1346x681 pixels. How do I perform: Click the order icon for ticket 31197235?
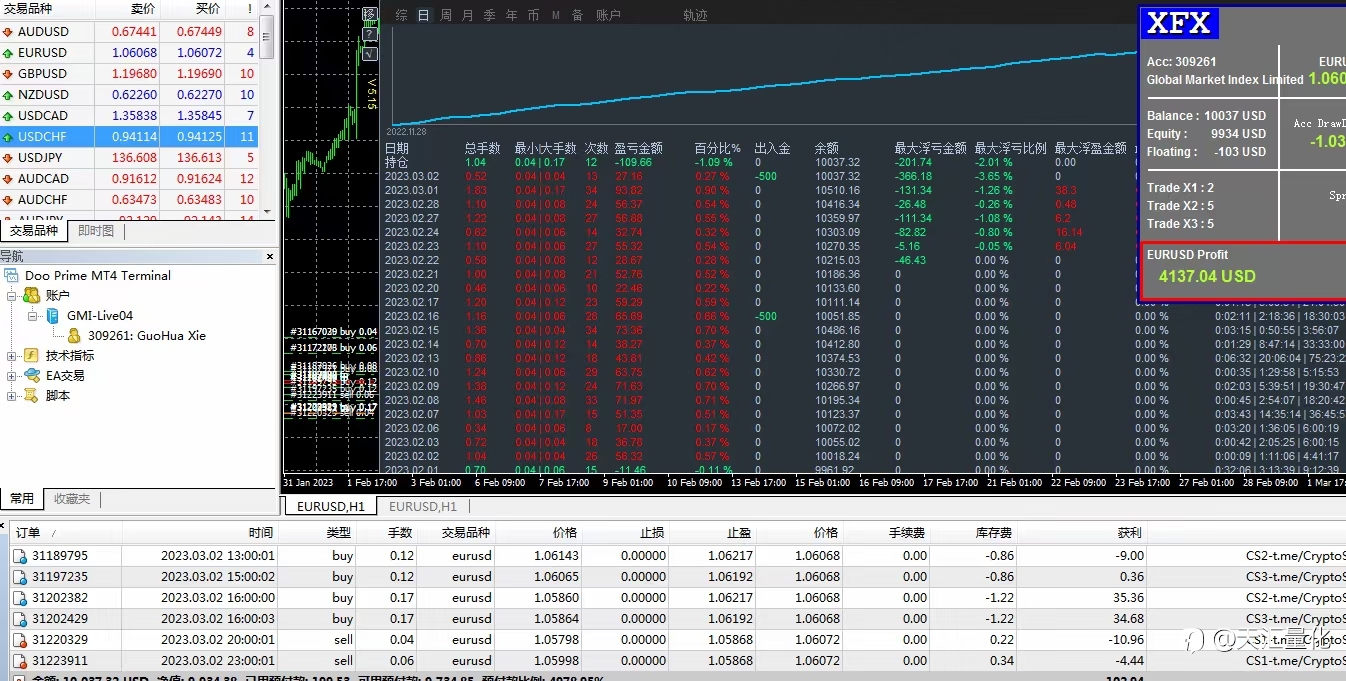click(20, 577)
